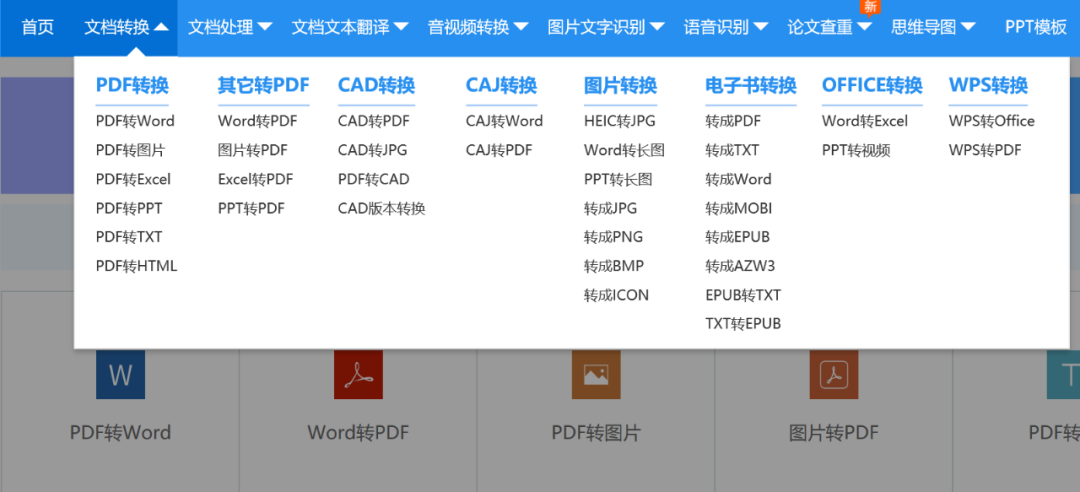Expand the 文档文本翻译 dropdown arrow
The width and height of the screenshot is (1080, 492).
pos(401,28)
